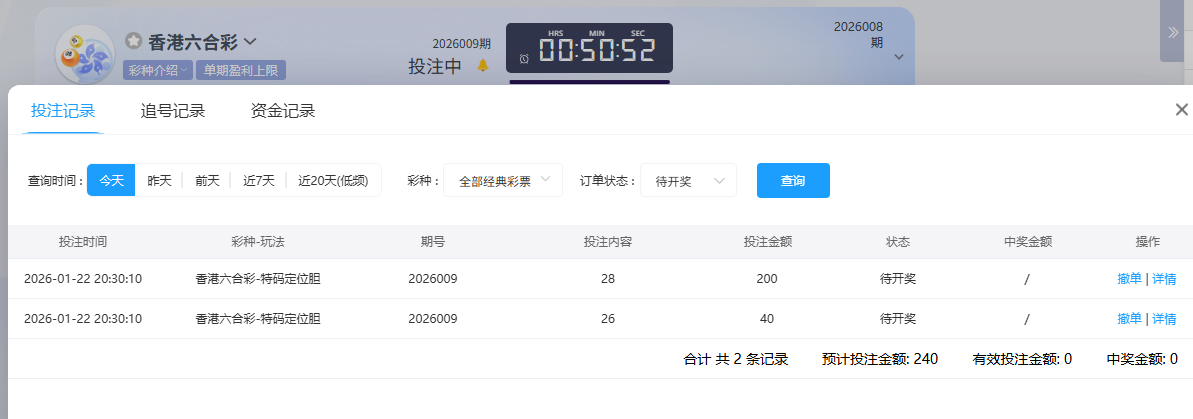The width and height of the screenshot is (1193, 419).
Task: Click 撤单 for the bet on 28
Action: point(1129,279)
